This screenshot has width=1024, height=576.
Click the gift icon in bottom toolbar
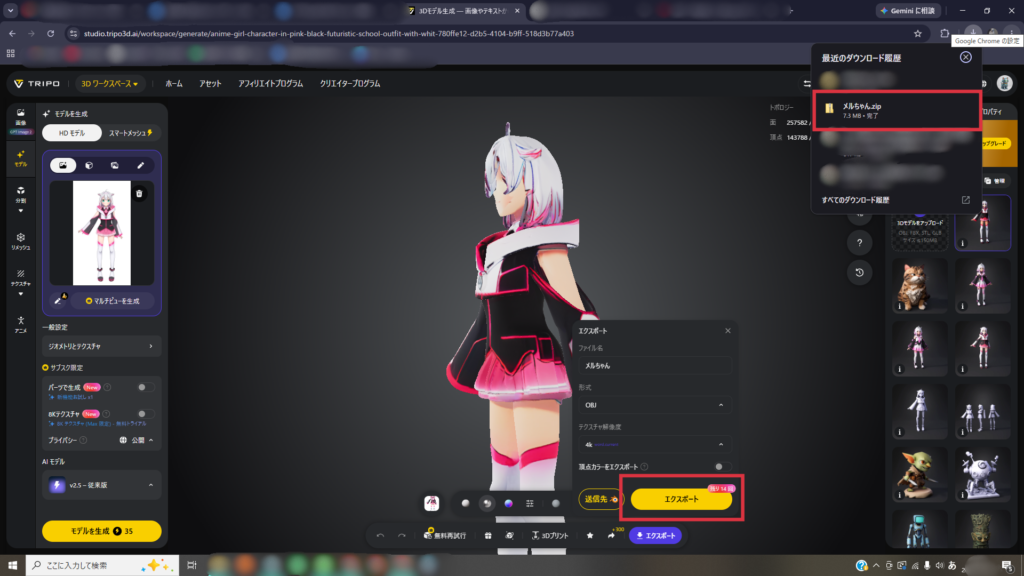point(488,536)
